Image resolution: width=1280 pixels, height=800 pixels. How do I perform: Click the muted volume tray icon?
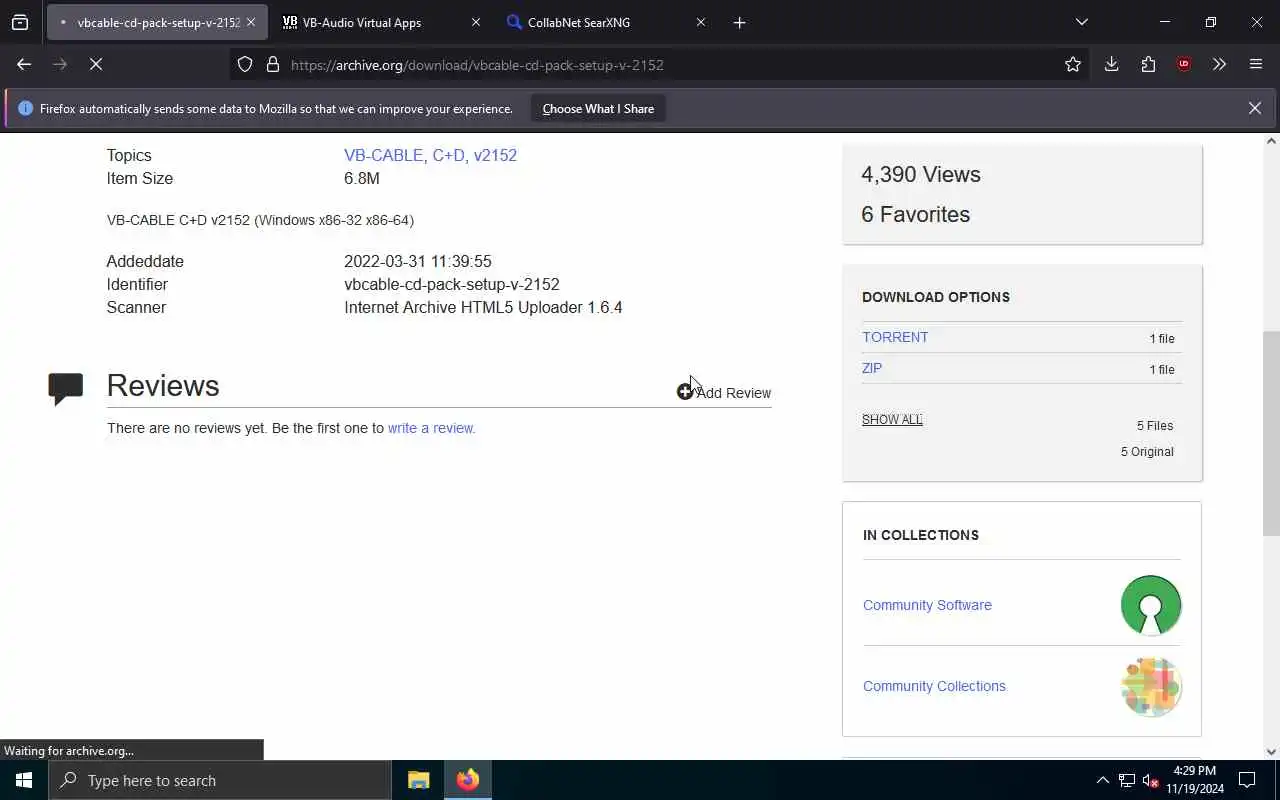pyautogui.click(x=1151, y=780)
